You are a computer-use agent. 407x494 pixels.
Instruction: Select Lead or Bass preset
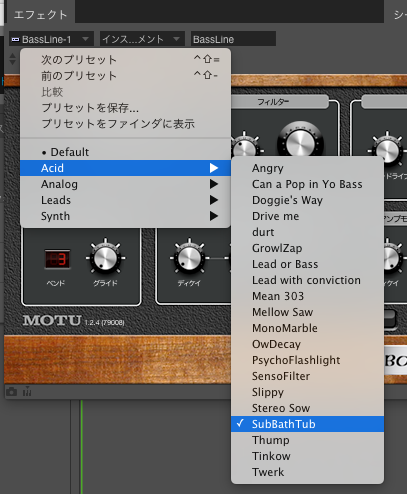click(307, 264)
